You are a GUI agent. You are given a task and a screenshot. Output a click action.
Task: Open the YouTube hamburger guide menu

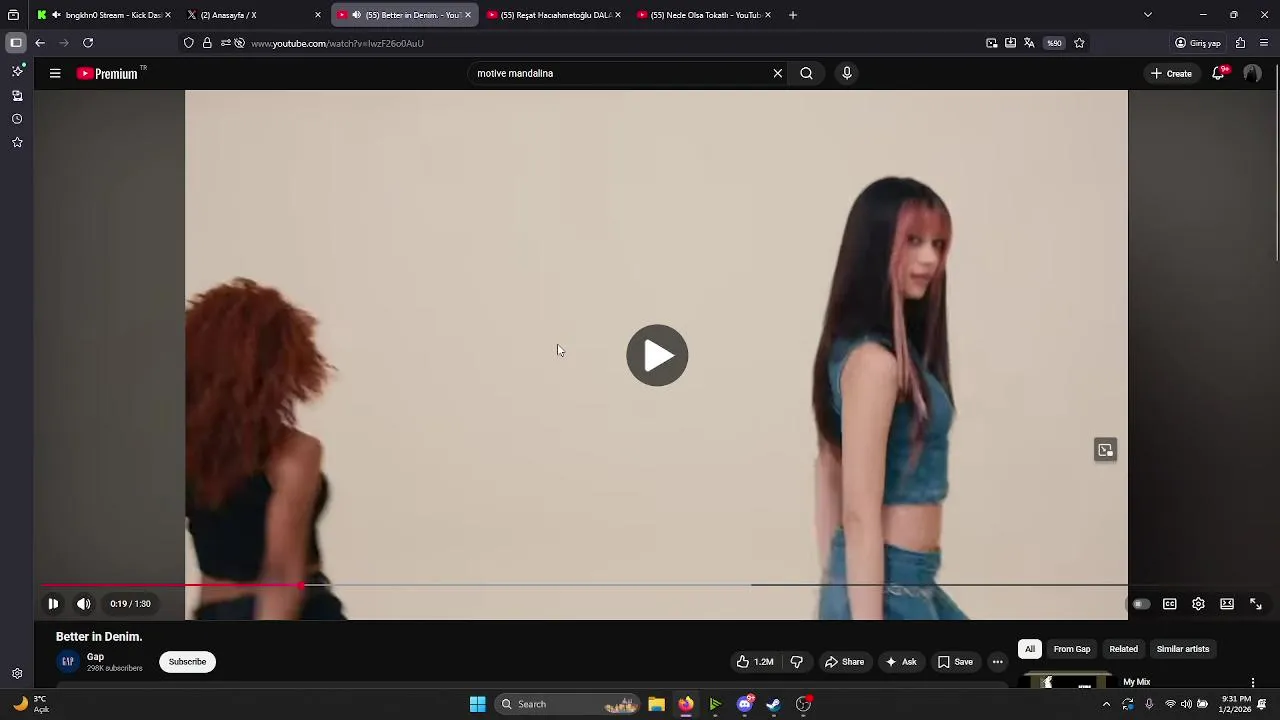pos(55,73)
